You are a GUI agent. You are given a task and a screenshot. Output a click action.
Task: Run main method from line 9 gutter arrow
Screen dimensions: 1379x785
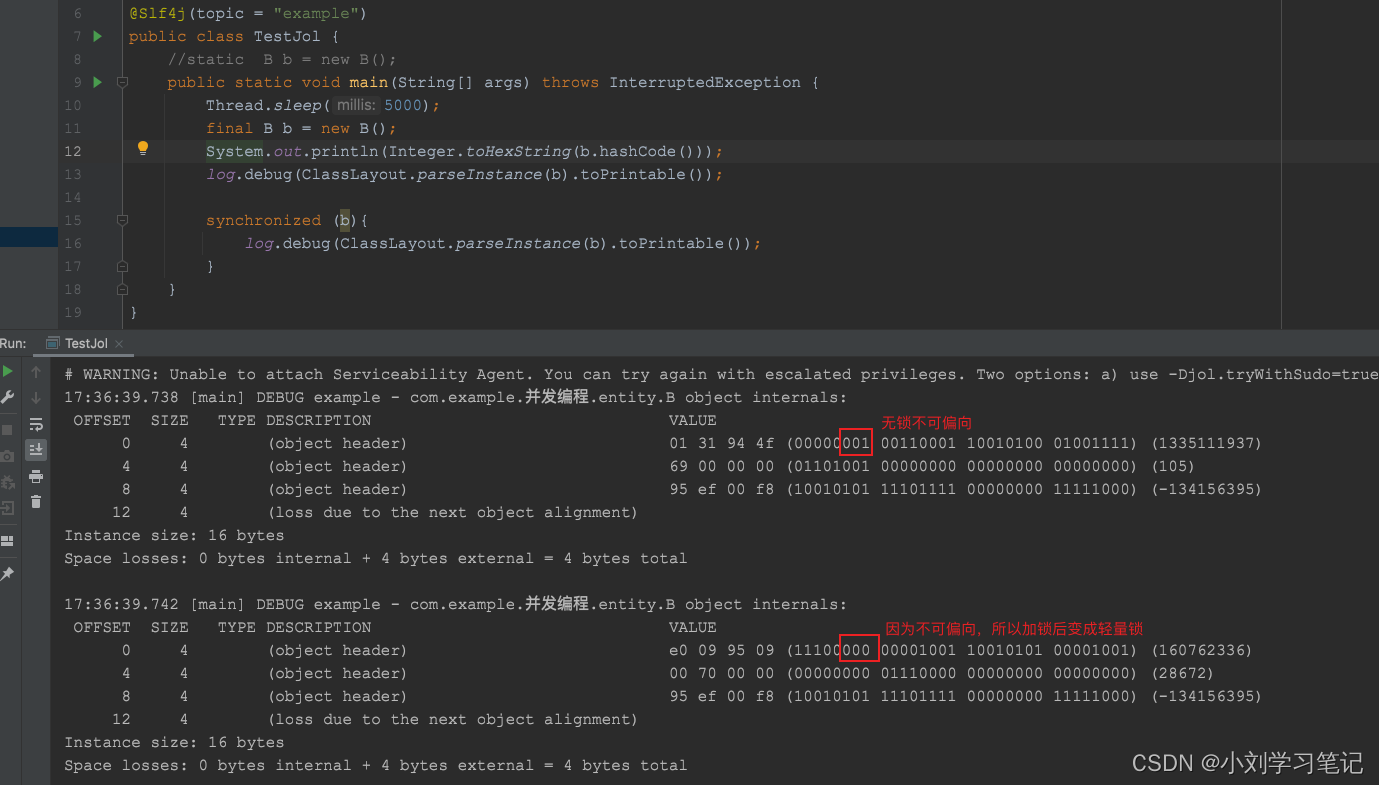97,82
